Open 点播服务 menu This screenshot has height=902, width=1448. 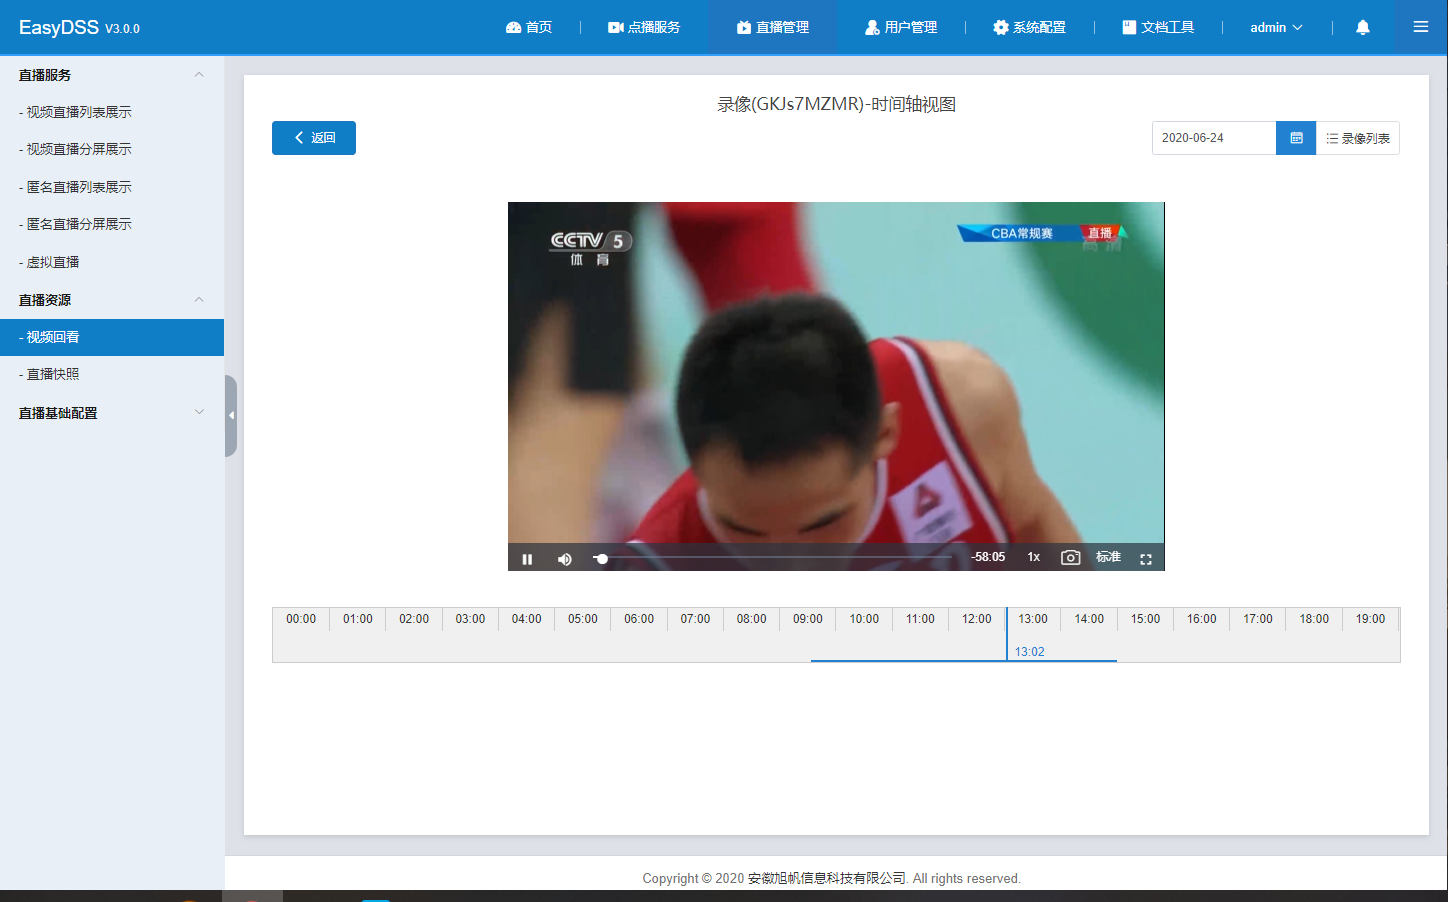point(644,27)
